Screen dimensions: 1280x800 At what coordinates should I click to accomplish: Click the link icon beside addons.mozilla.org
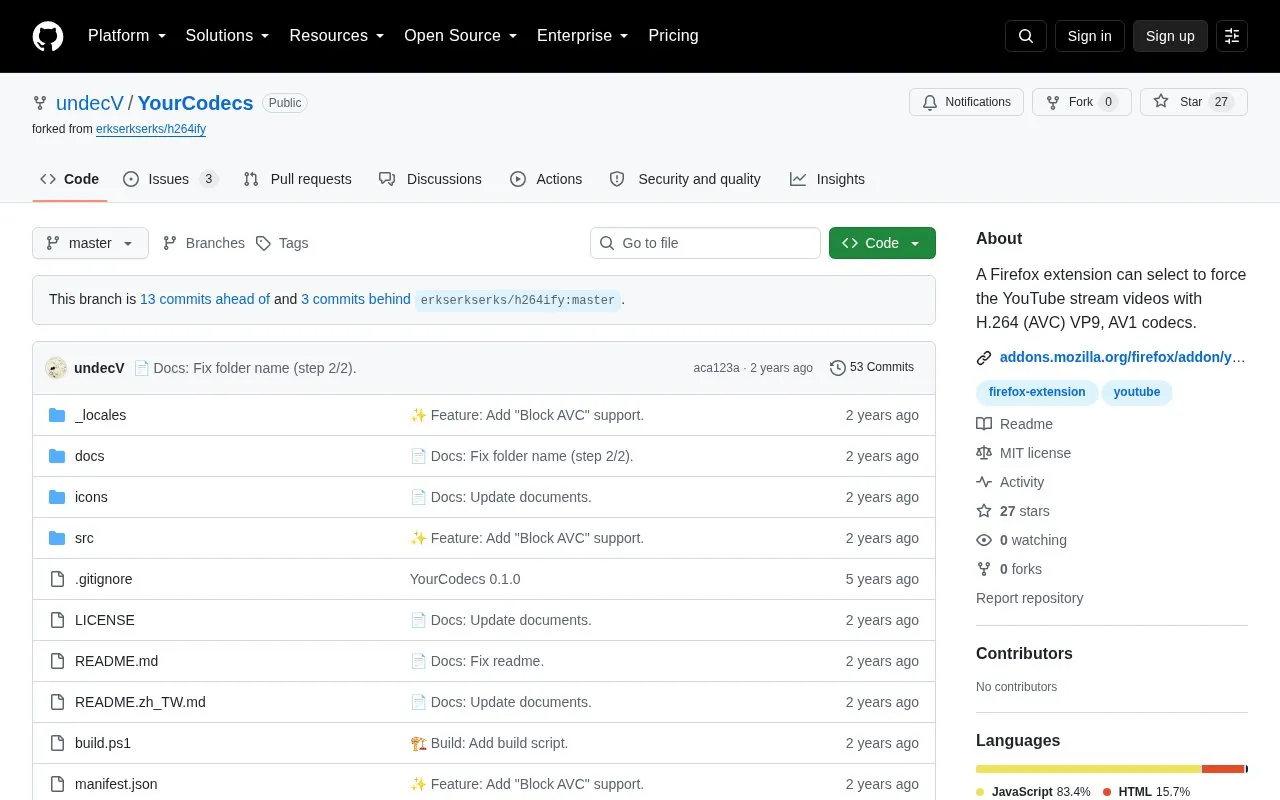coord(984,357)
